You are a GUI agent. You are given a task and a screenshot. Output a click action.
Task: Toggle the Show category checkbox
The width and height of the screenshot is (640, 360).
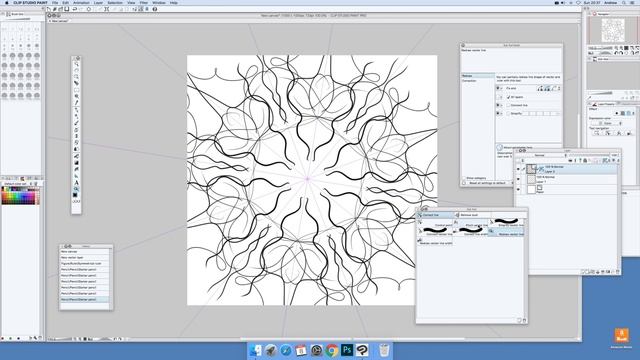464,178
